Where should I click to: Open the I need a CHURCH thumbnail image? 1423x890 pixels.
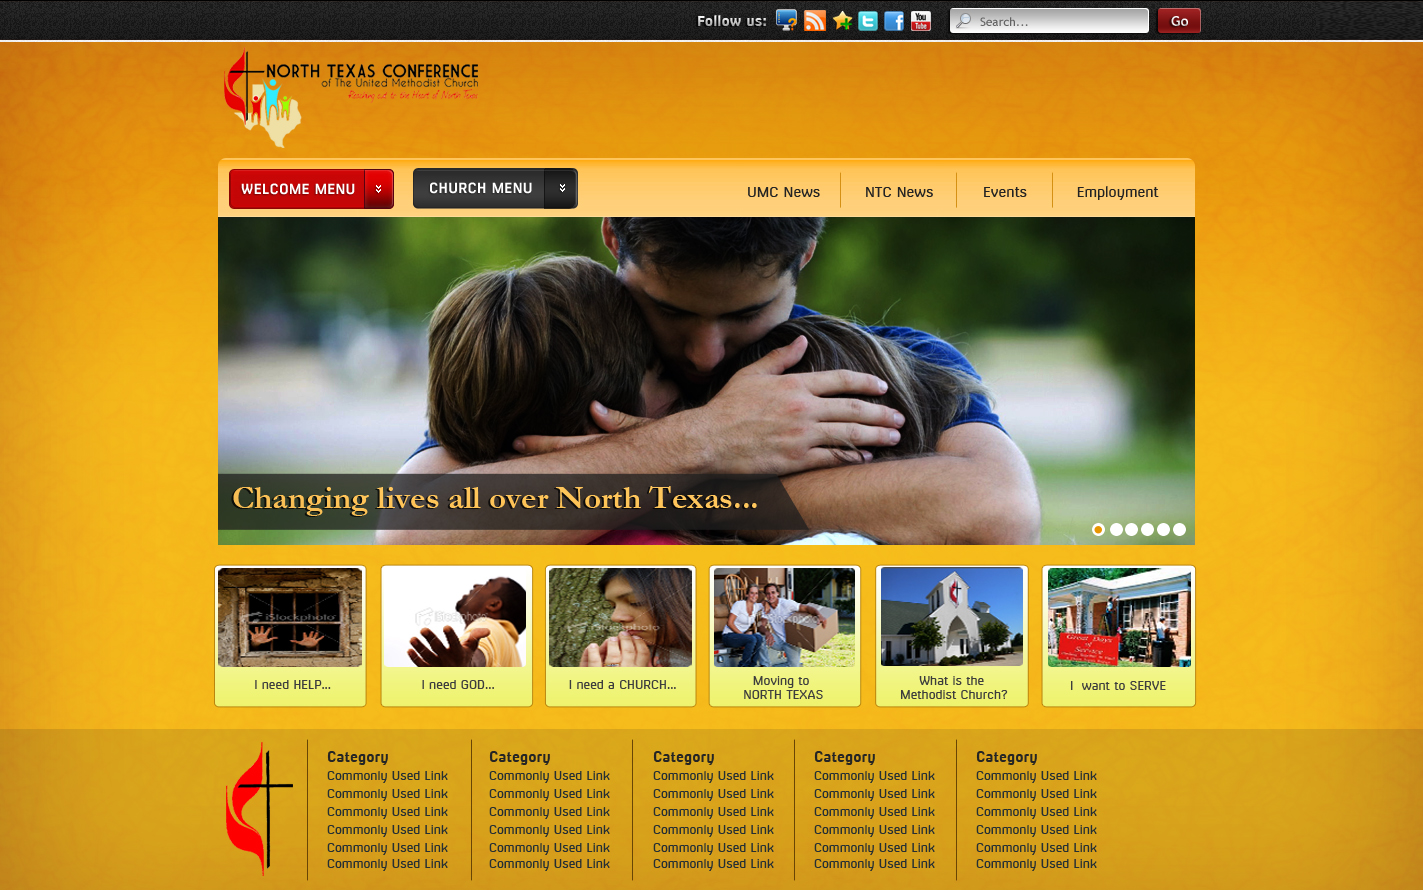(620, 617)
